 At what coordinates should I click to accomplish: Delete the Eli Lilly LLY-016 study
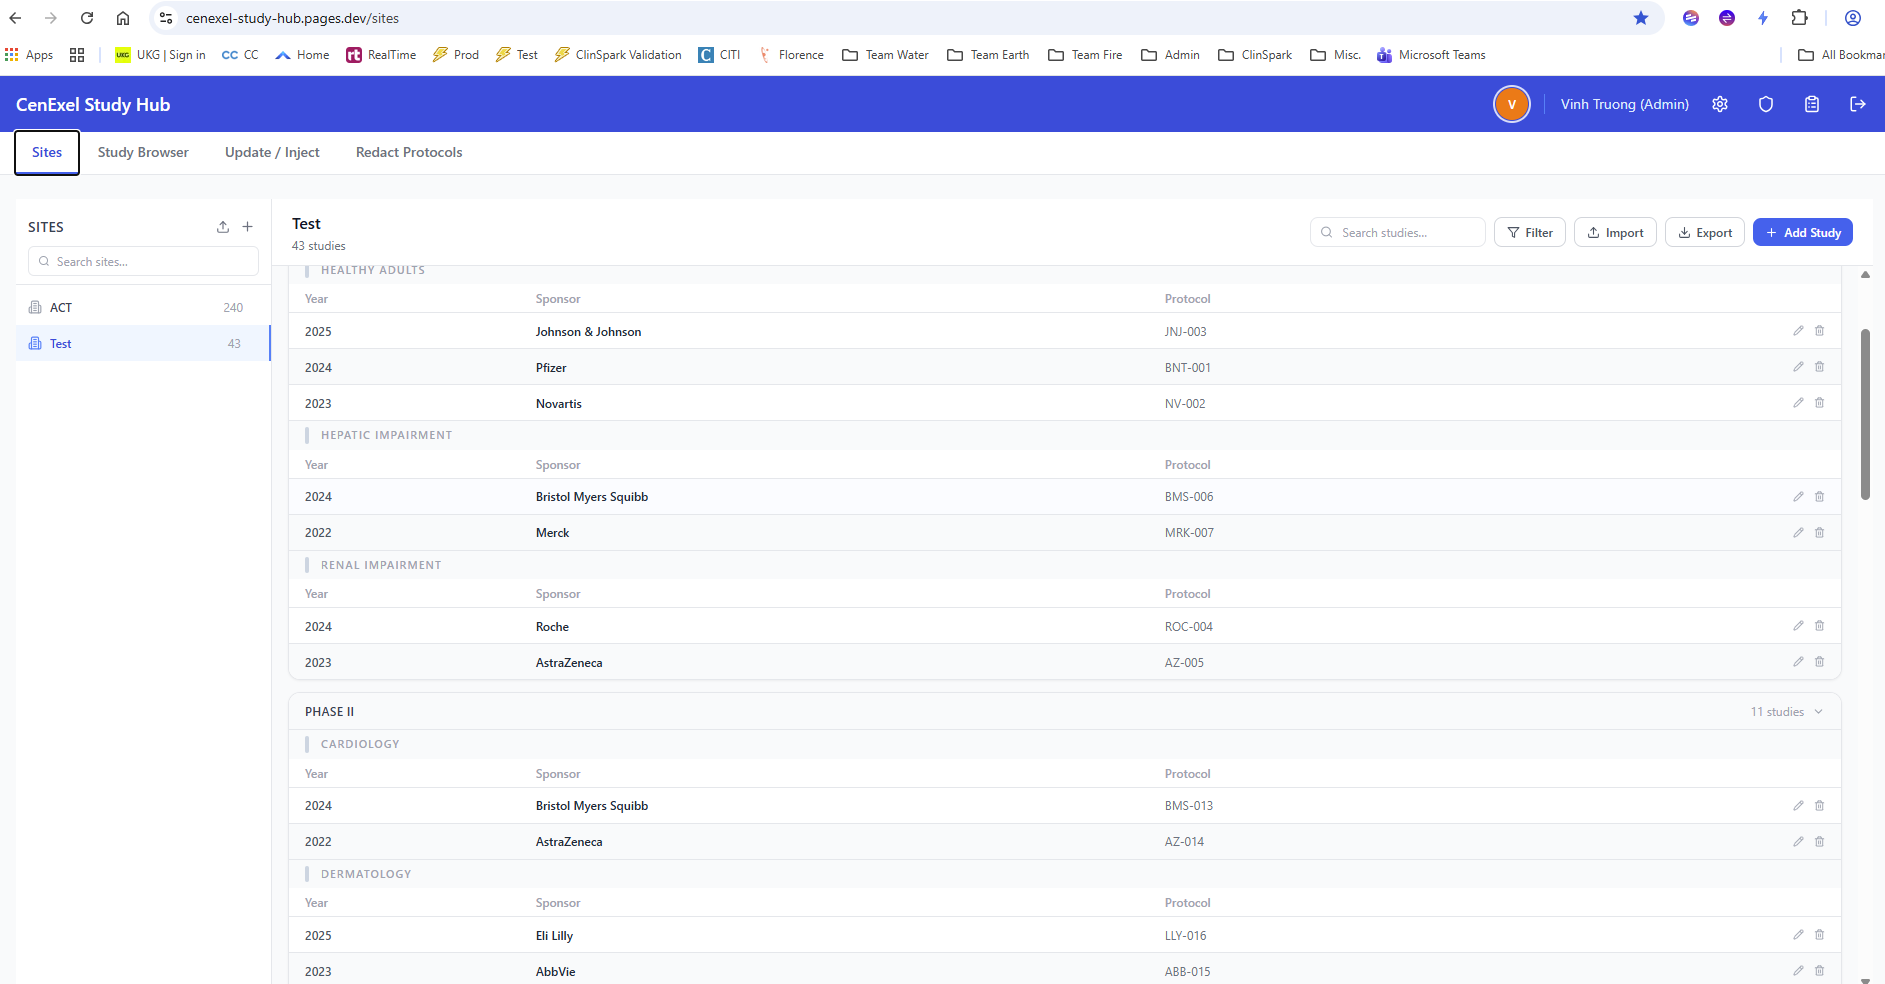1820,935
